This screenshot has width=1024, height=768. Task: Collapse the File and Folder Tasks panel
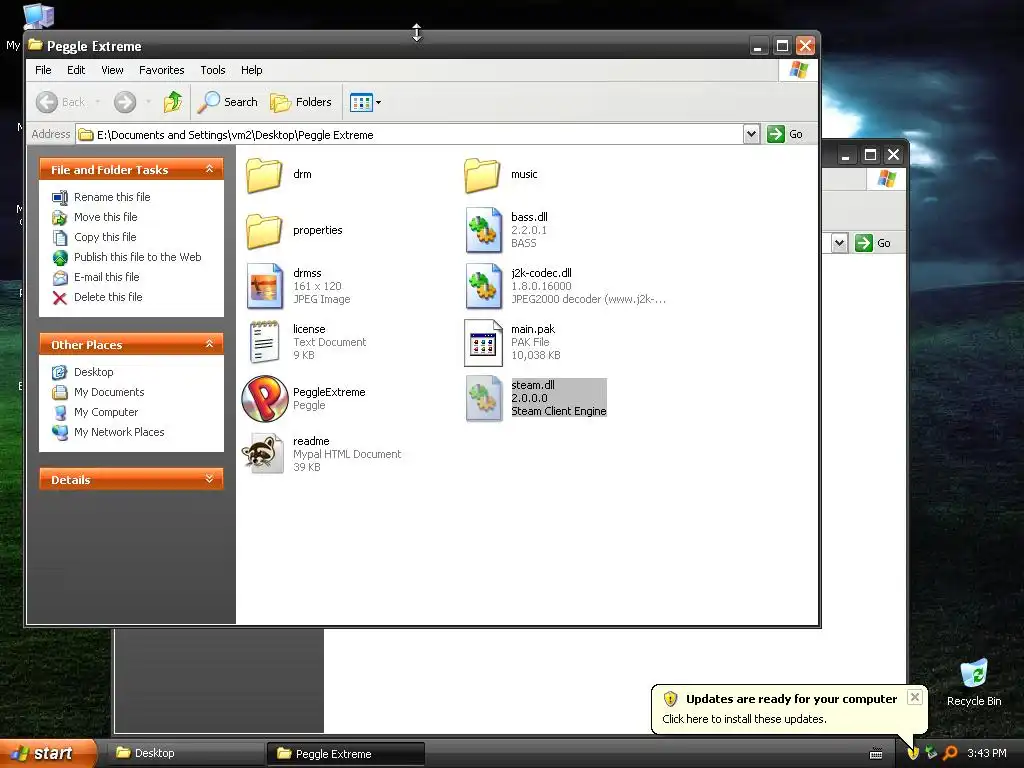[209, 169]
